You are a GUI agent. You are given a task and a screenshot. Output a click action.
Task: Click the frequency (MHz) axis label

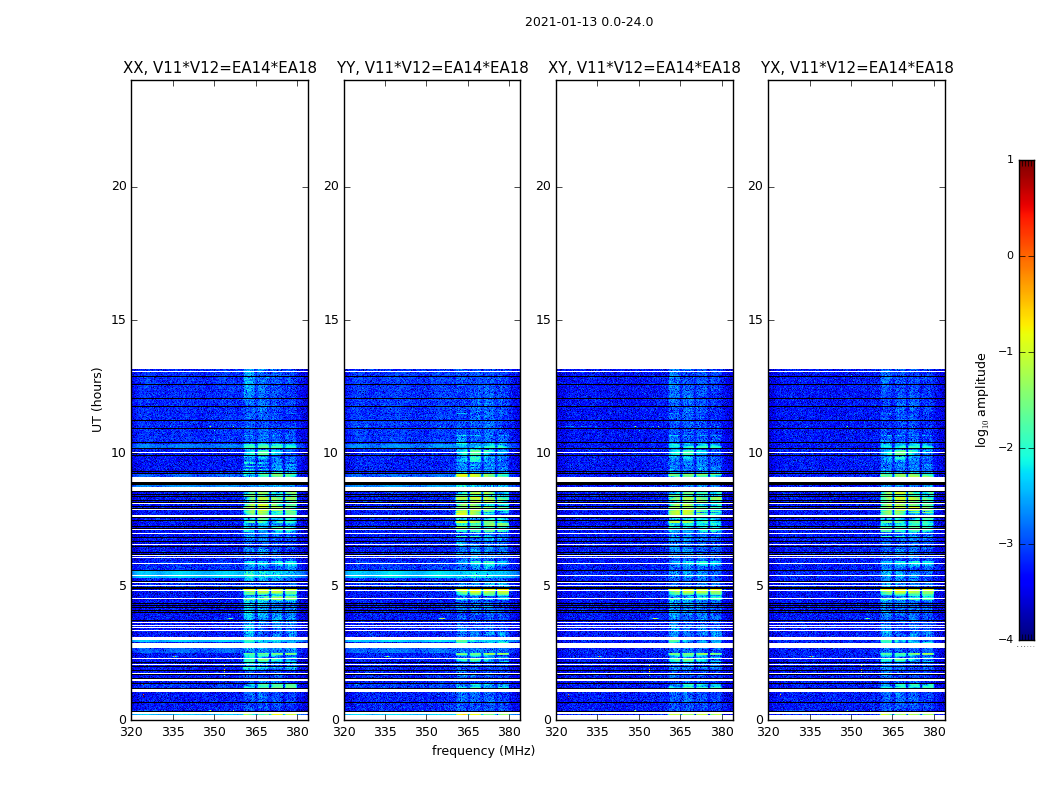[483, 750]
